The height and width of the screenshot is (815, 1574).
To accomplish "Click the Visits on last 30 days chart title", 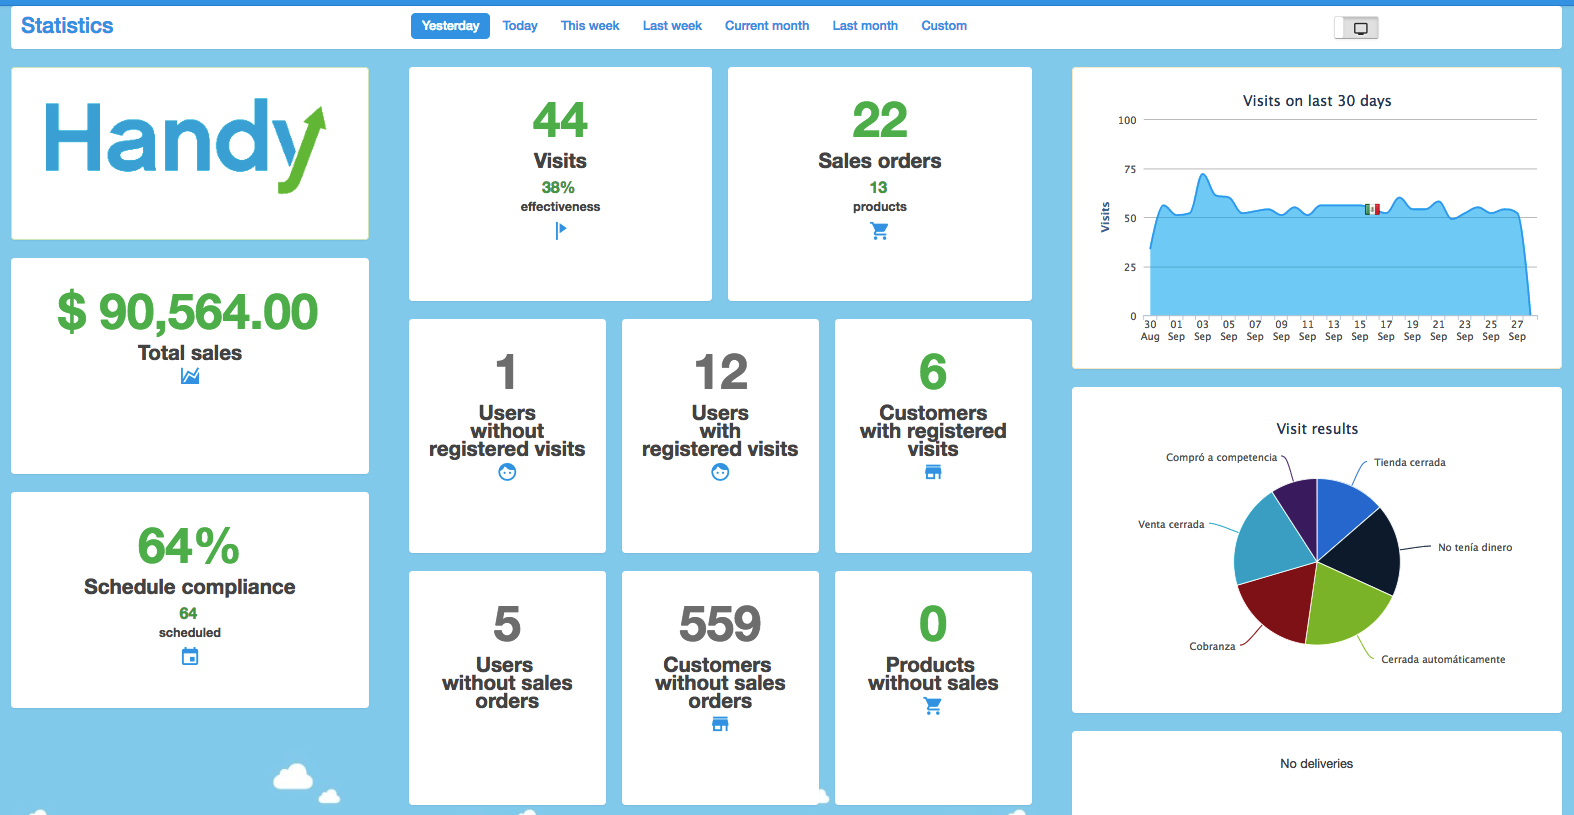I will (x=1317, y=101).
